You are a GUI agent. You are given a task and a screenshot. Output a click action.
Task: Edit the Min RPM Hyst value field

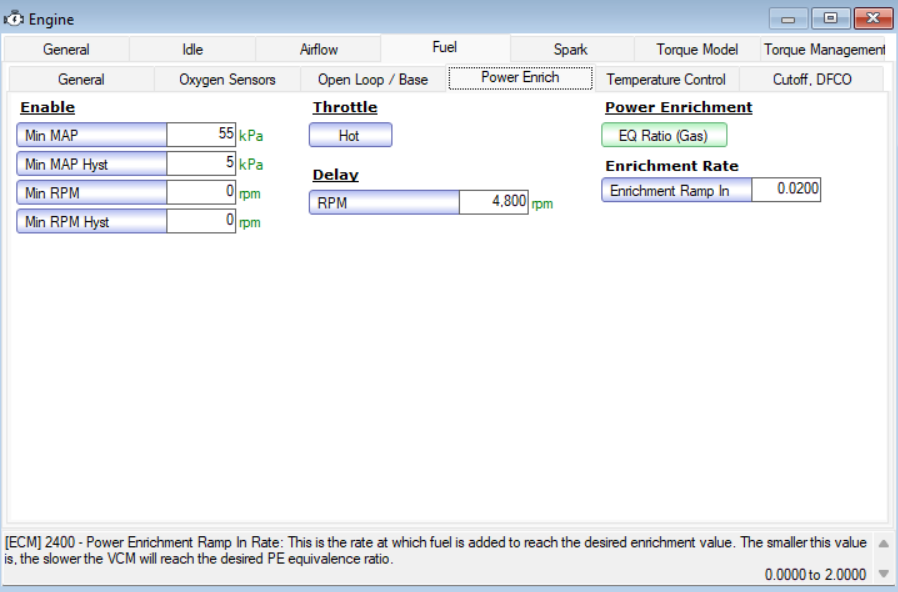(201, 221)
